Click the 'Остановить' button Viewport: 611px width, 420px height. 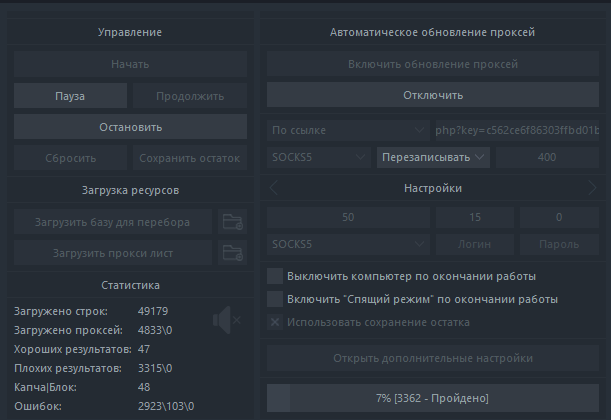tap(130, 127)
